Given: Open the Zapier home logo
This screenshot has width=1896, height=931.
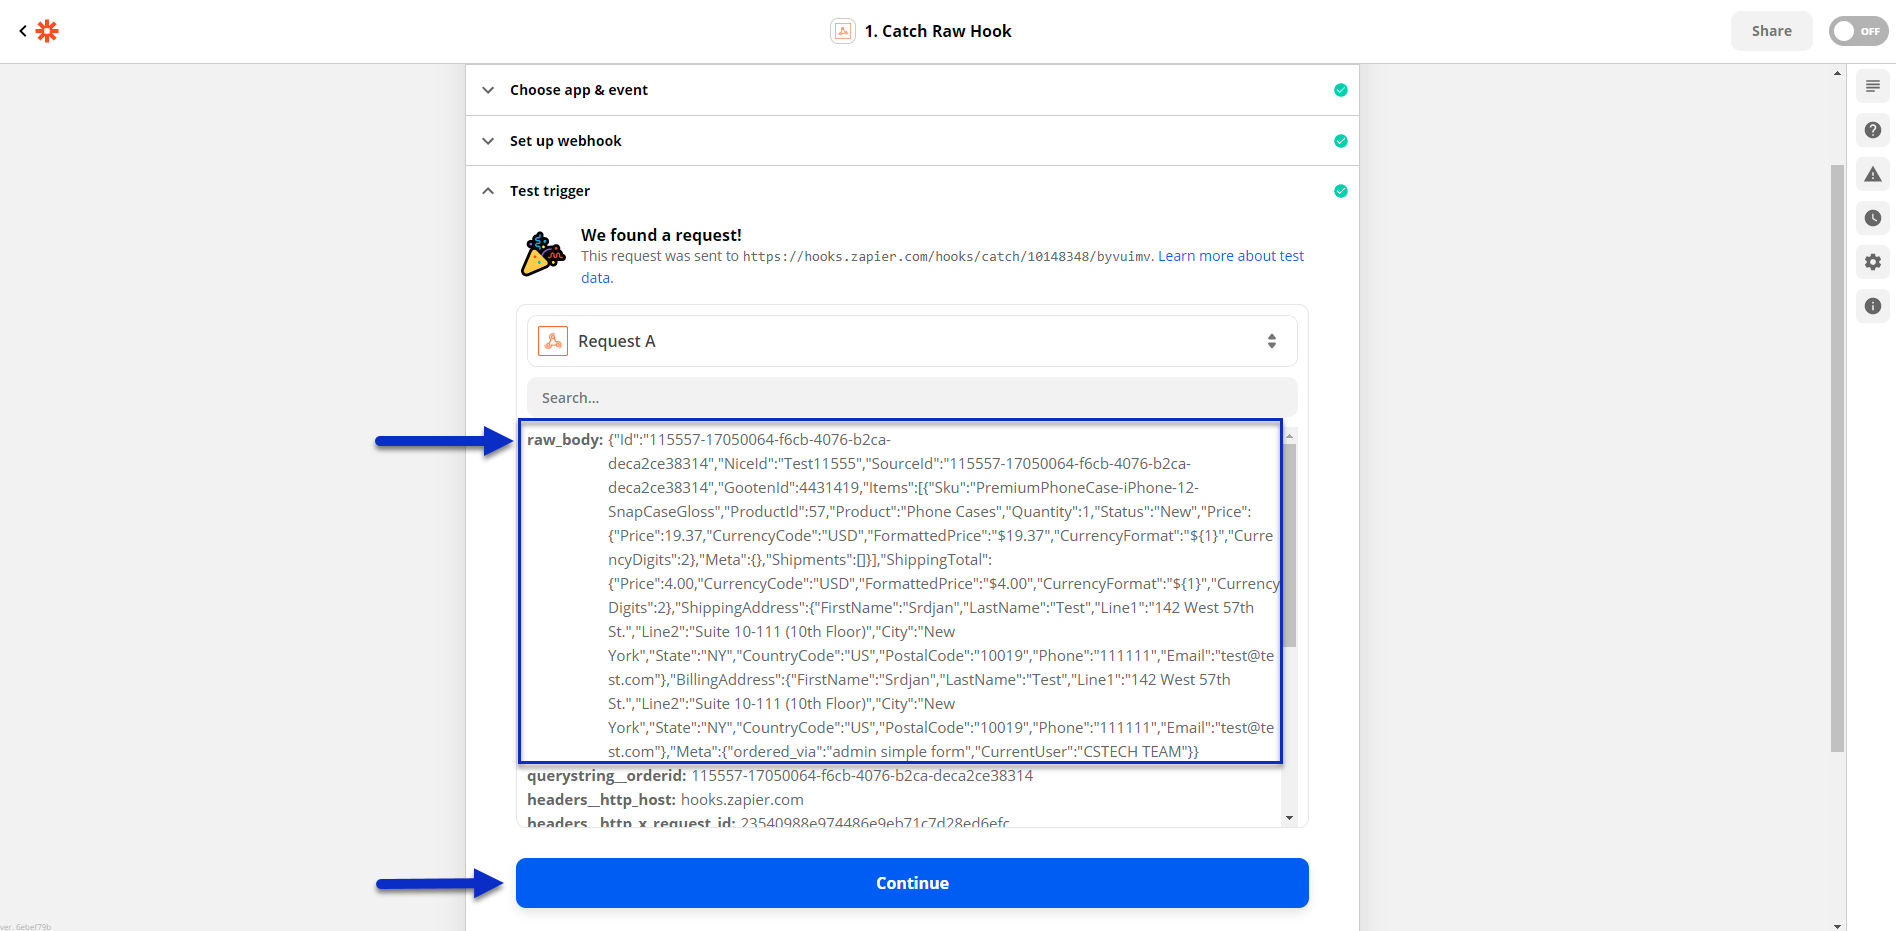Looking at the screenshot, I should click(47, 31).
